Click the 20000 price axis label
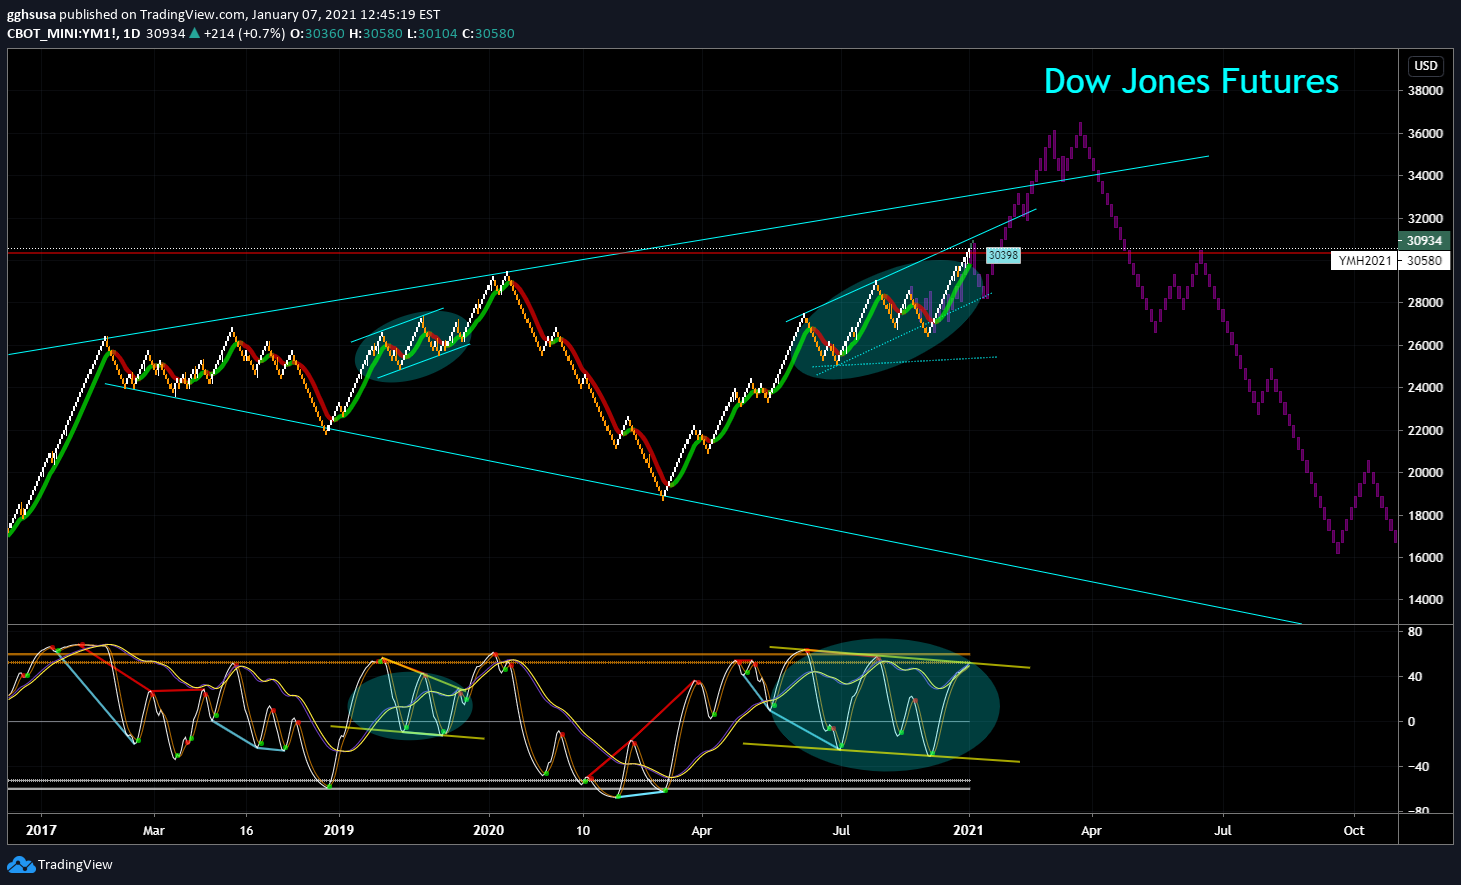The height and width of the screenshot is (885, 1461). pos(1425,473)
